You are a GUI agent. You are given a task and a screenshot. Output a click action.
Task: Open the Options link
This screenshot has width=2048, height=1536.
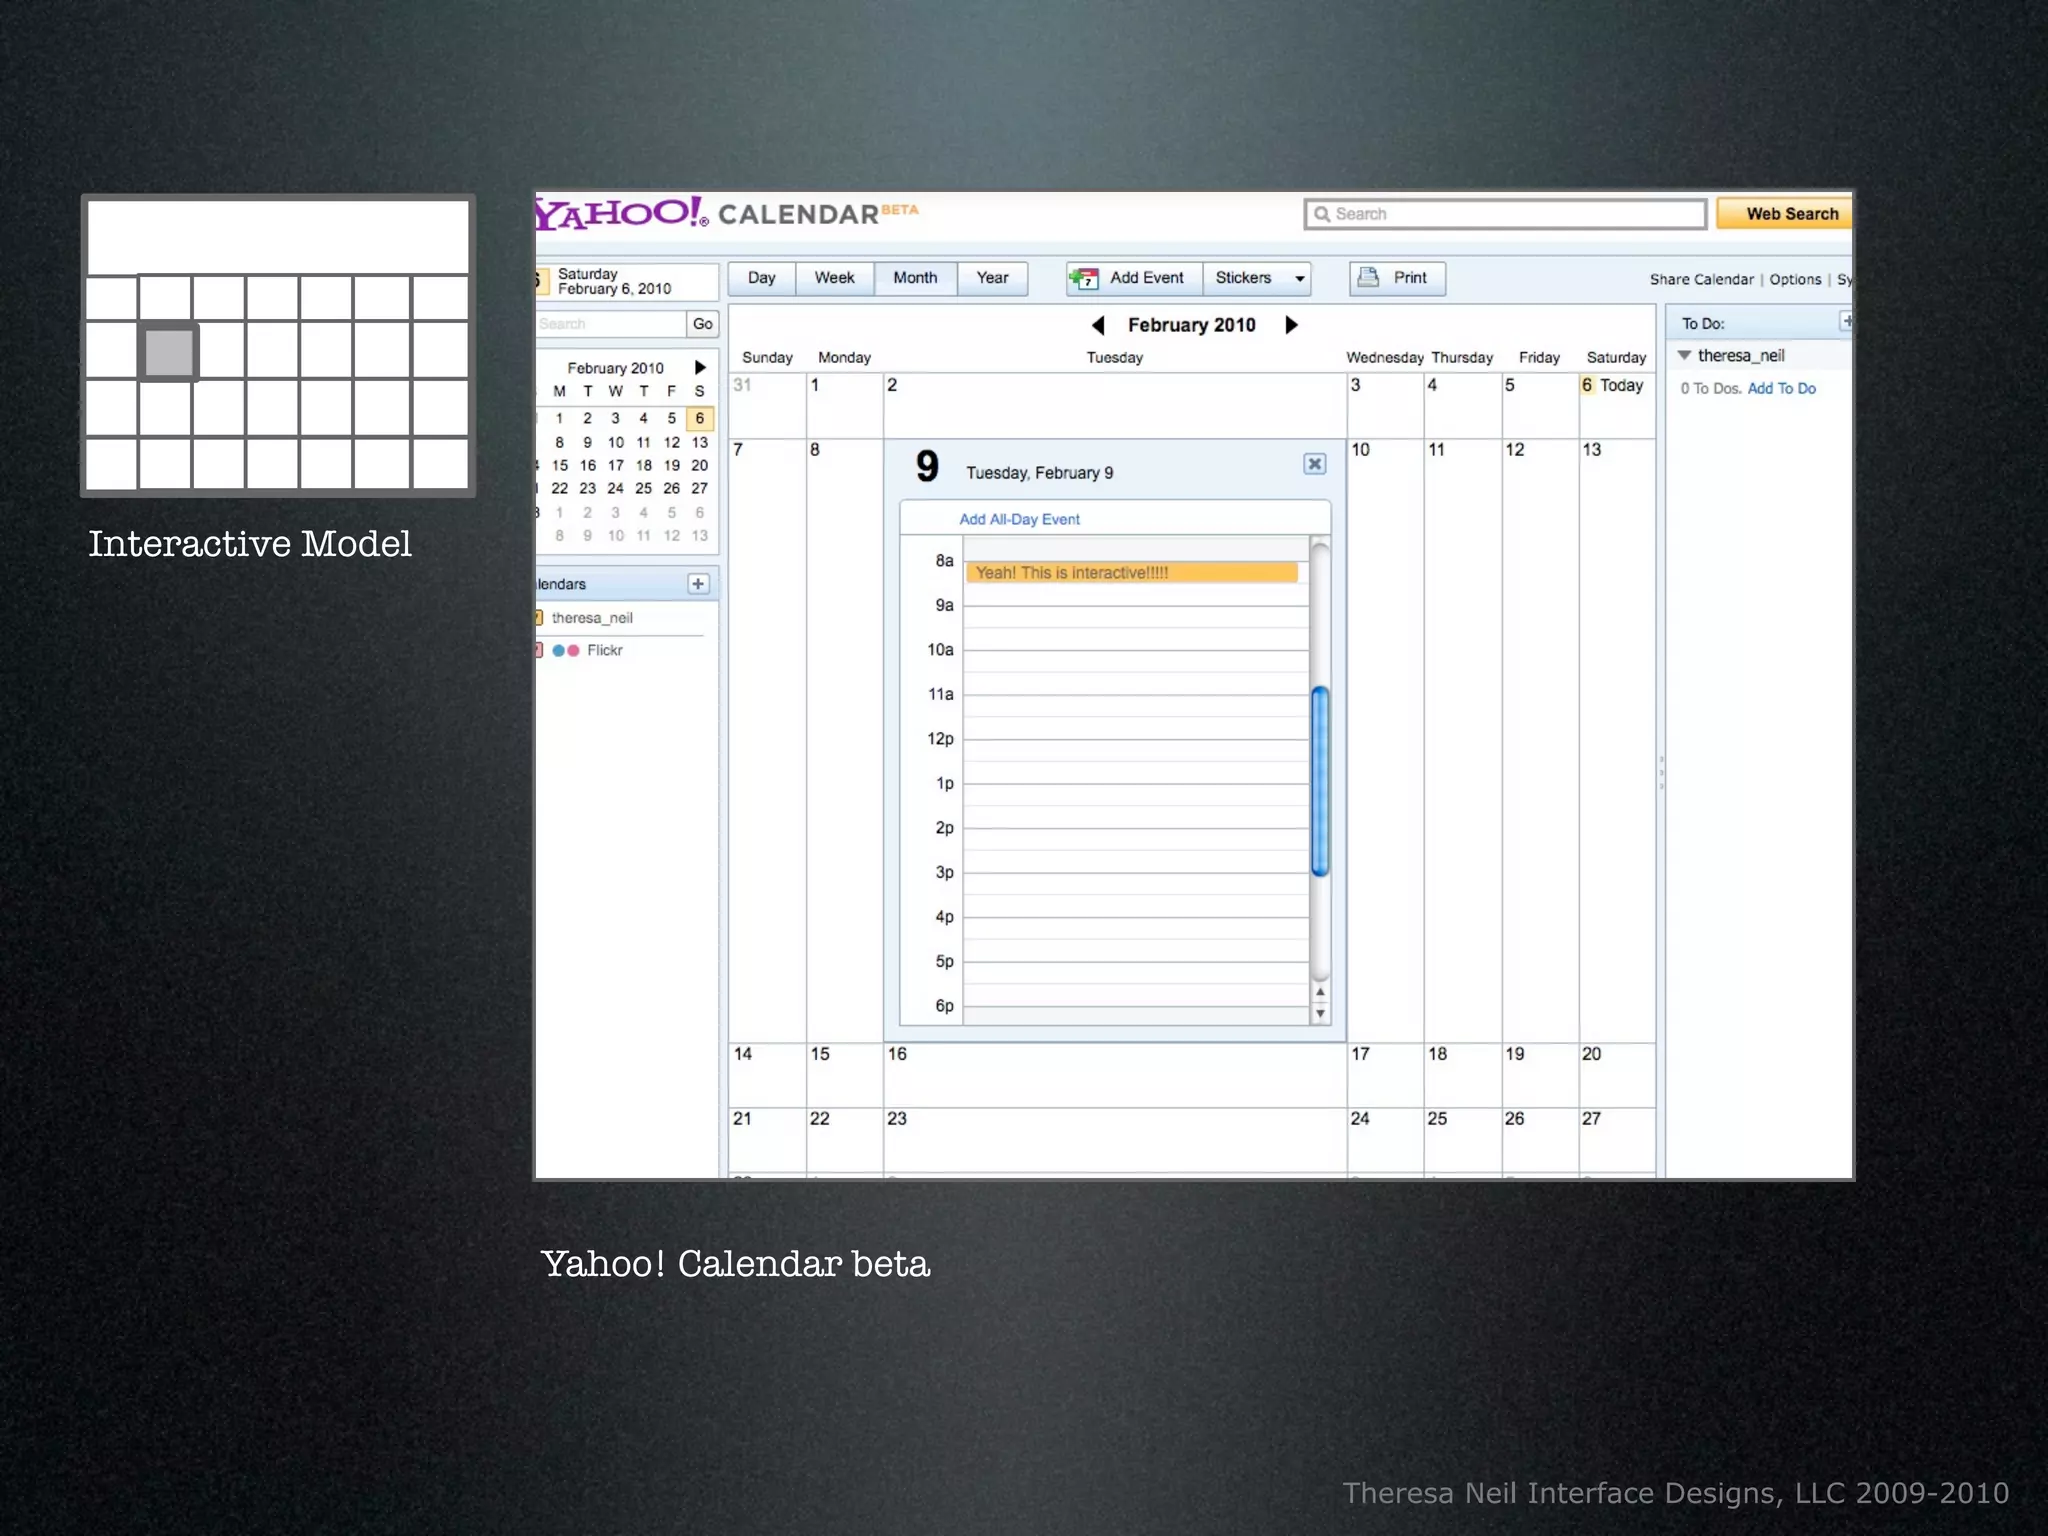click(1795, 280)
